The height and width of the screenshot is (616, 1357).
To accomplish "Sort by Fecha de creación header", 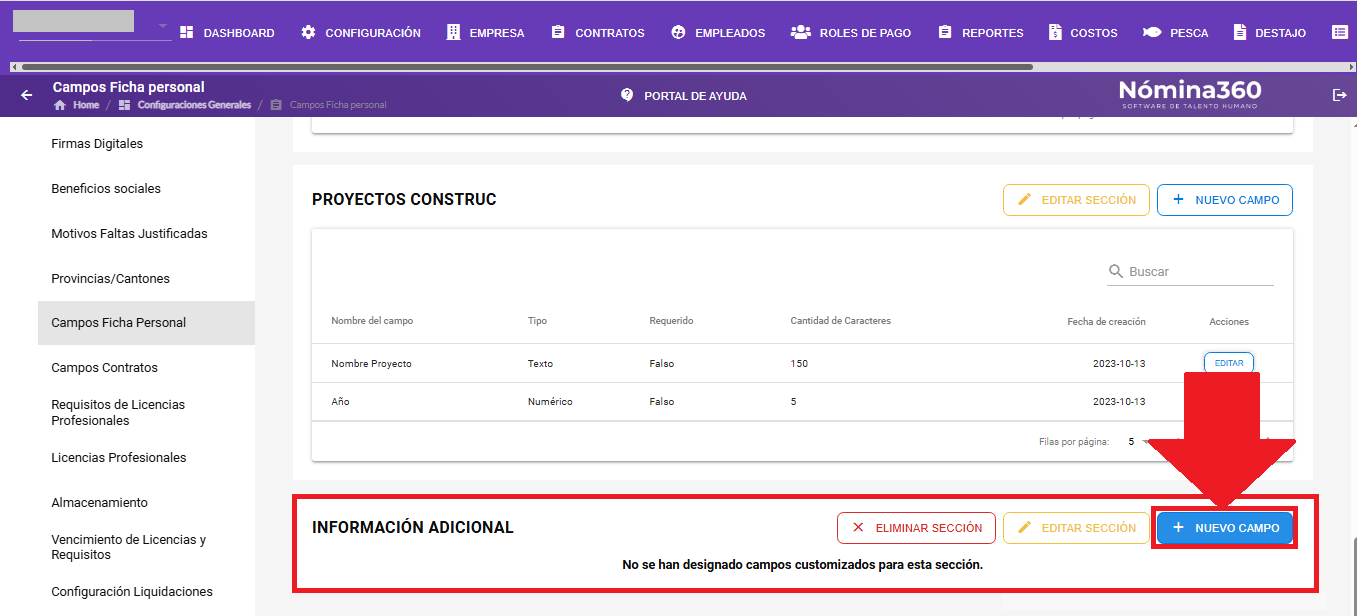I will tap(1106, 322).
